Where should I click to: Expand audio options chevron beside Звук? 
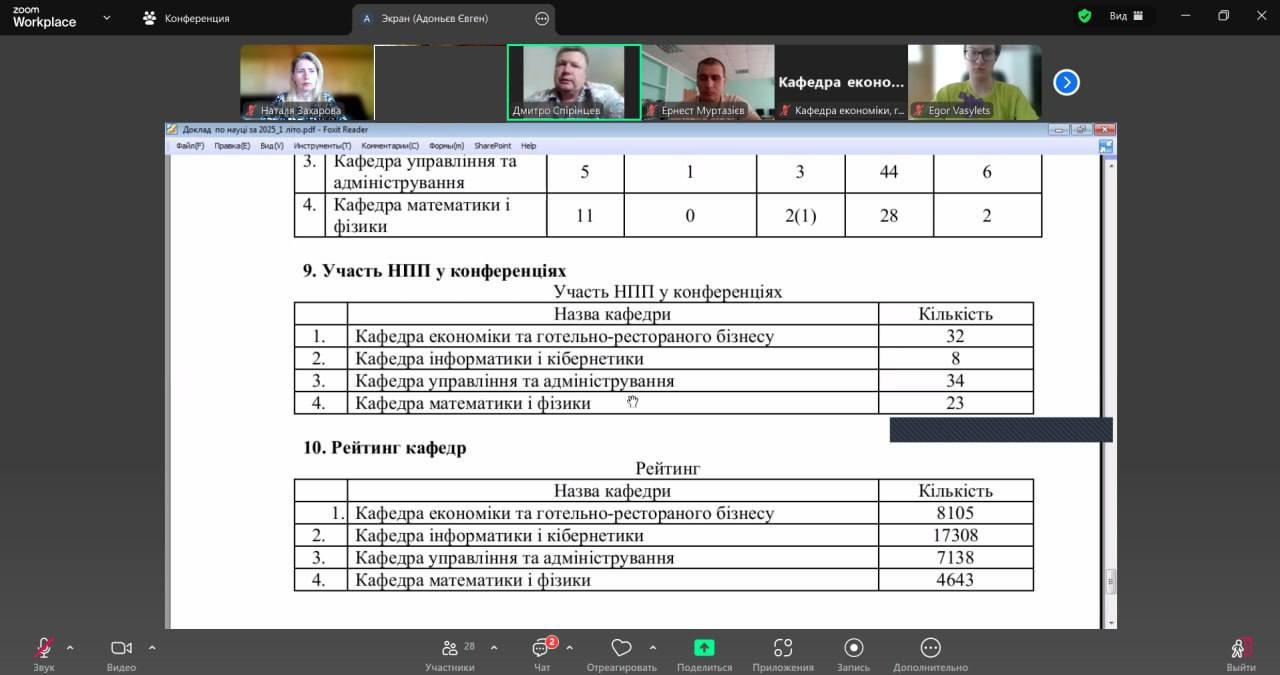pyautogui.click(x=70, y=647)
